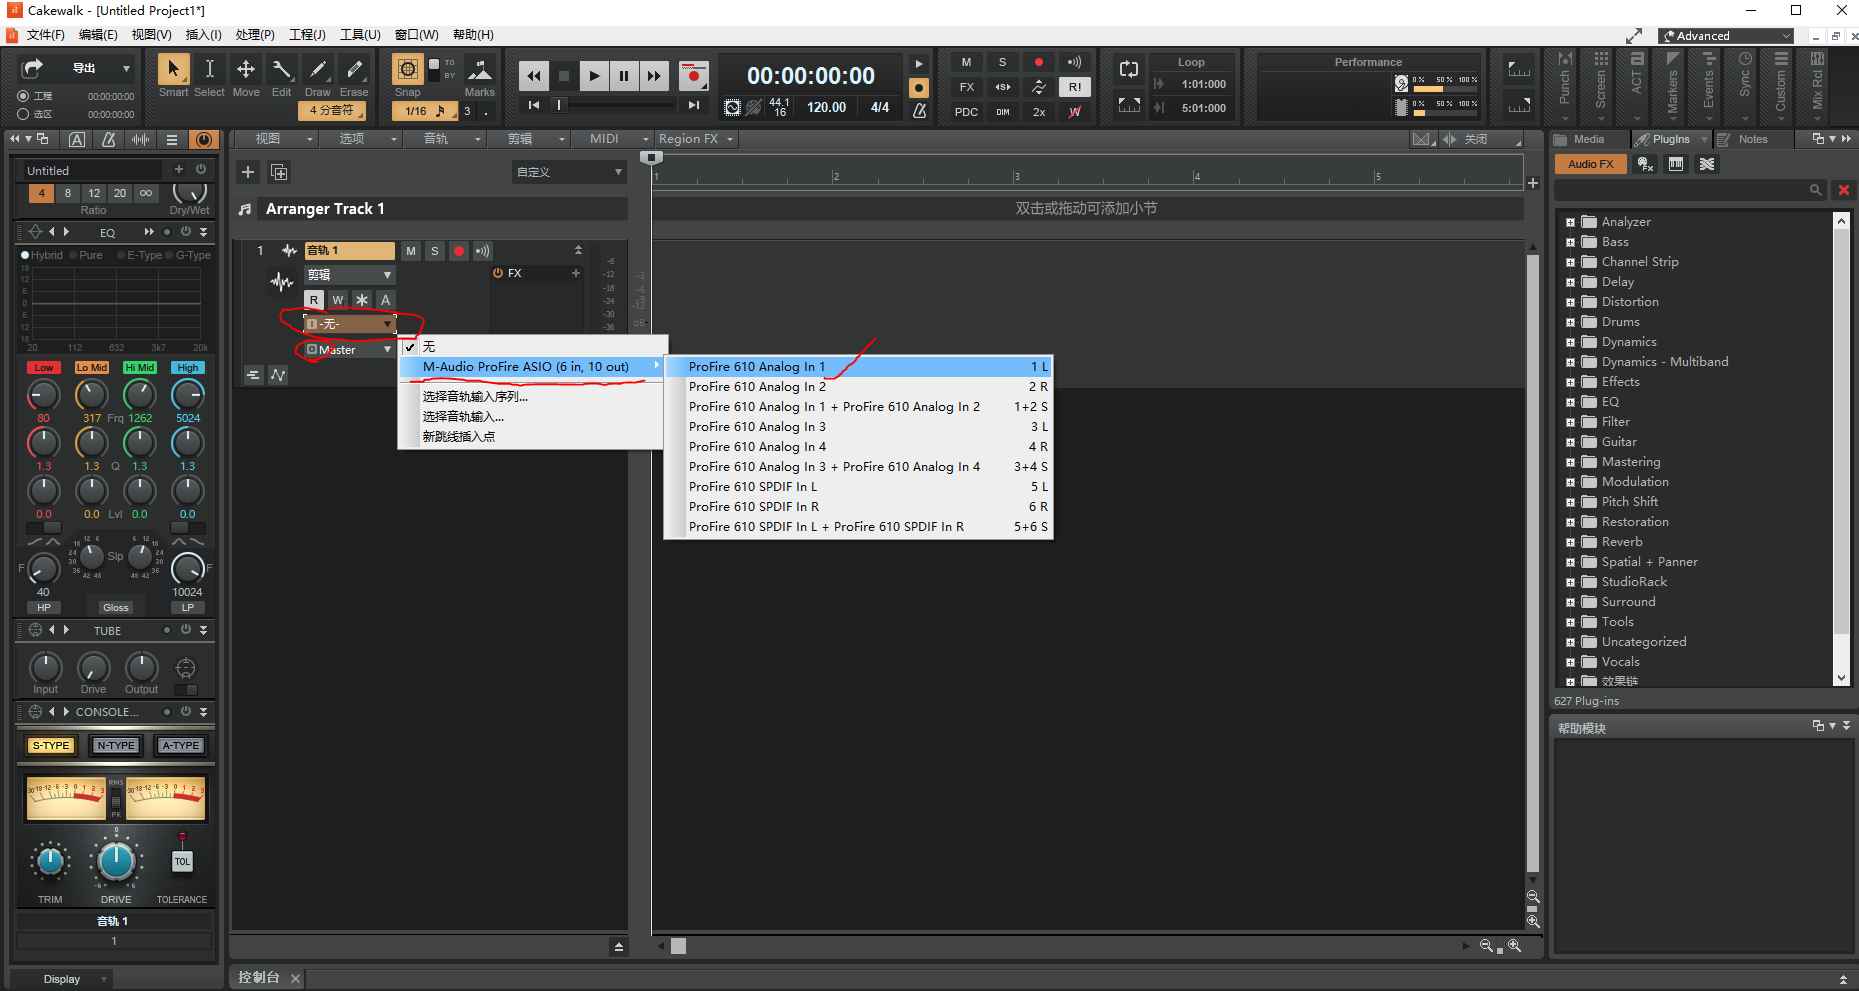
Task: Click the plugin search field
Action: 1691,190
